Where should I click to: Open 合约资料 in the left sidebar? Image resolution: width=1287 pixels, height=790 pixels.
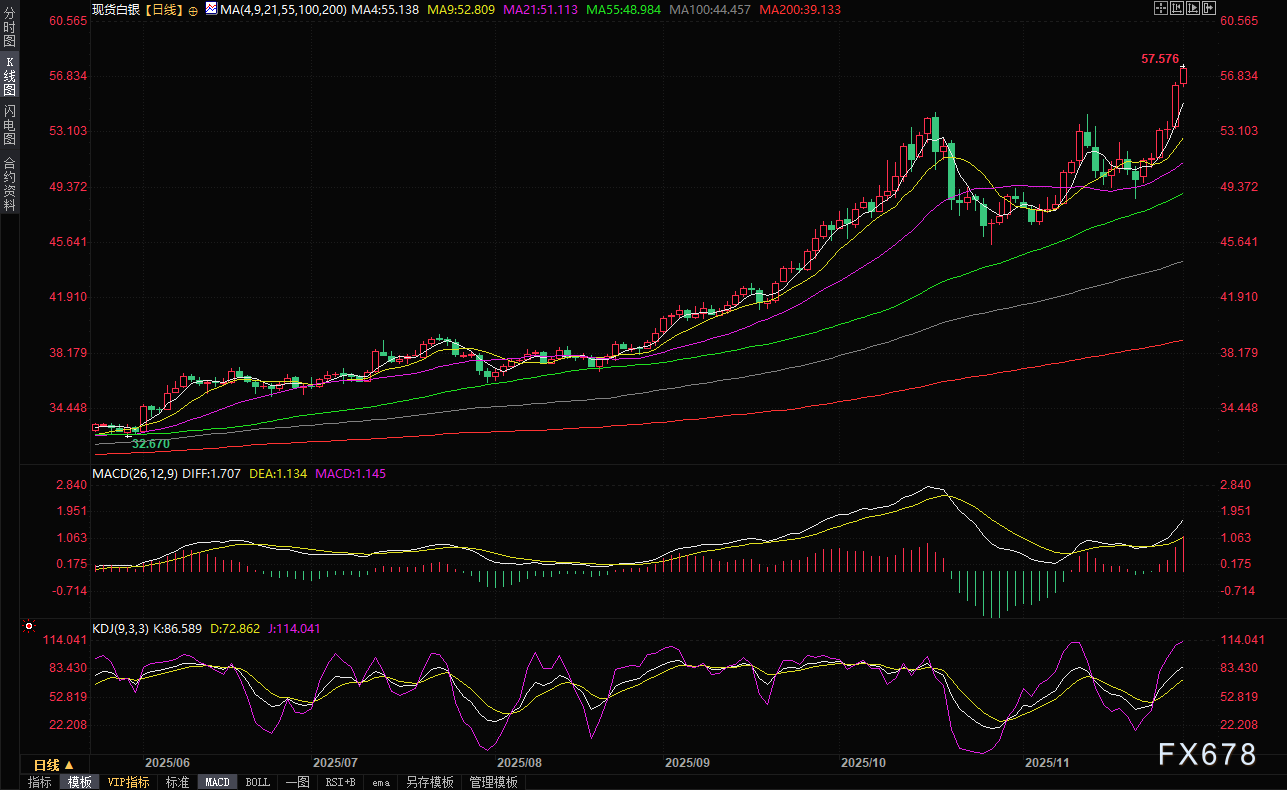click(x=9, y=184)
